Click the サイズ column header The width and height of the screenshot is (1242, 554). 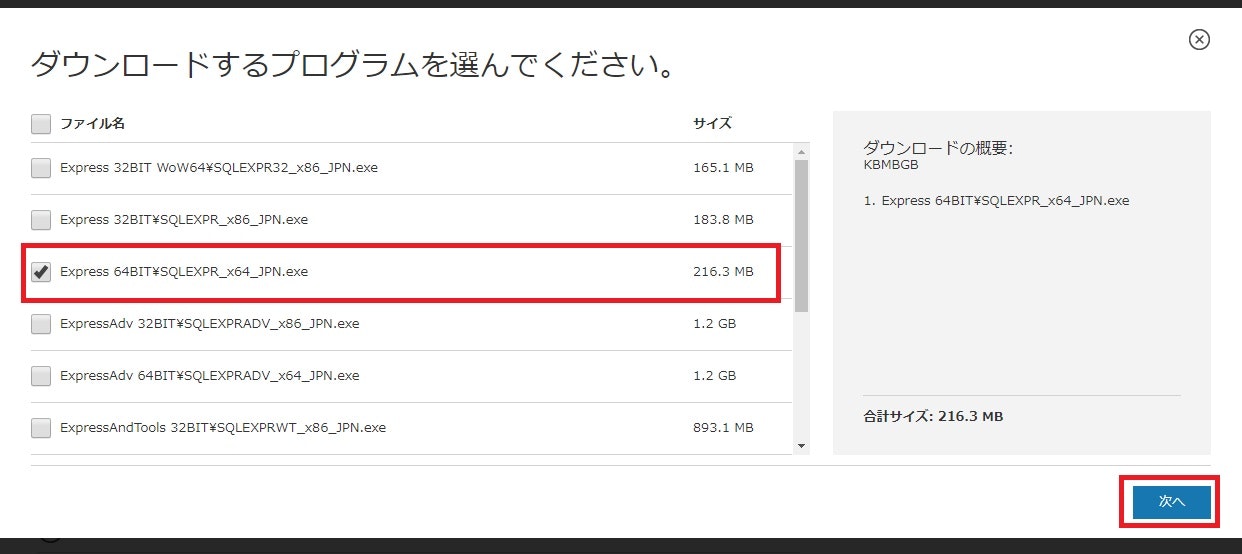[712, 124]
